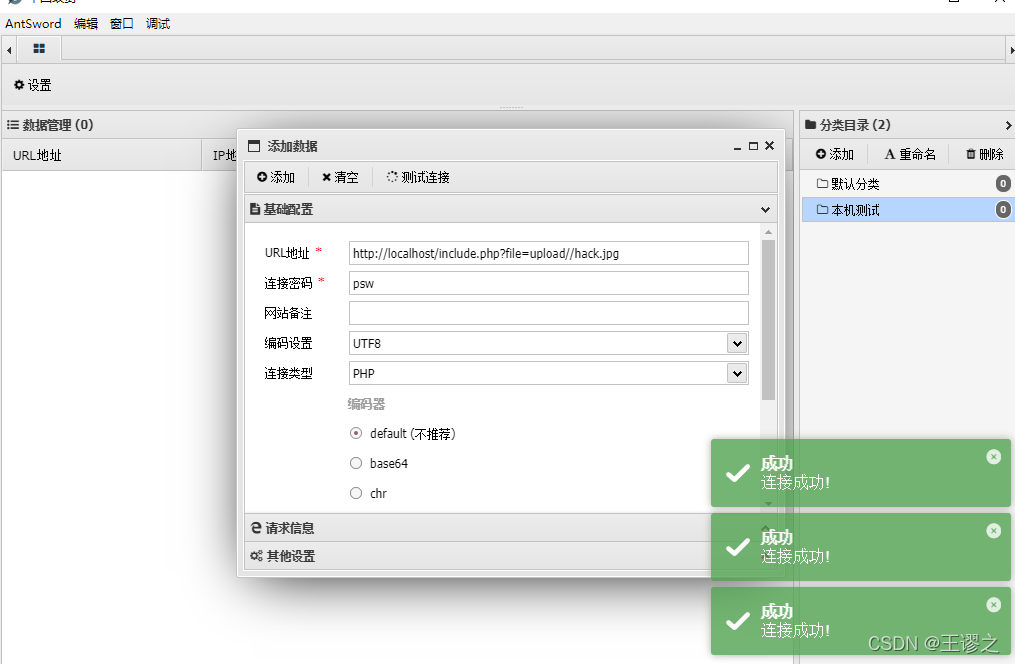Collapse the 基础配置 section chevron
This screenshot has width=1015, height=664.
(765, 210)
